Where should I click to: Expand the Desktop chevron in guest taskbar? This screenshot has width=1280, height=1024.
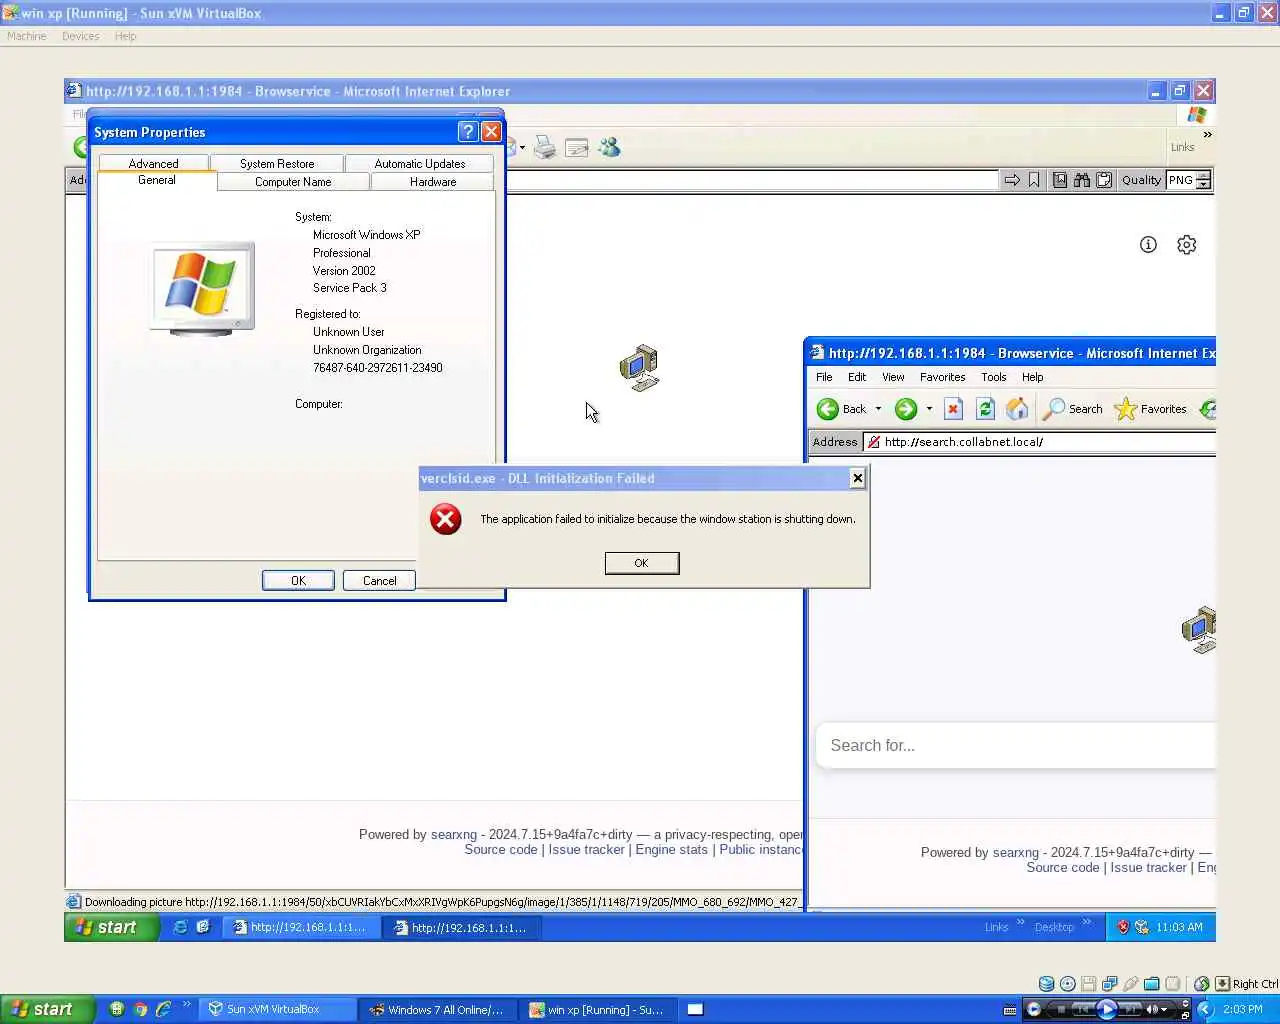coord(1086,922)
